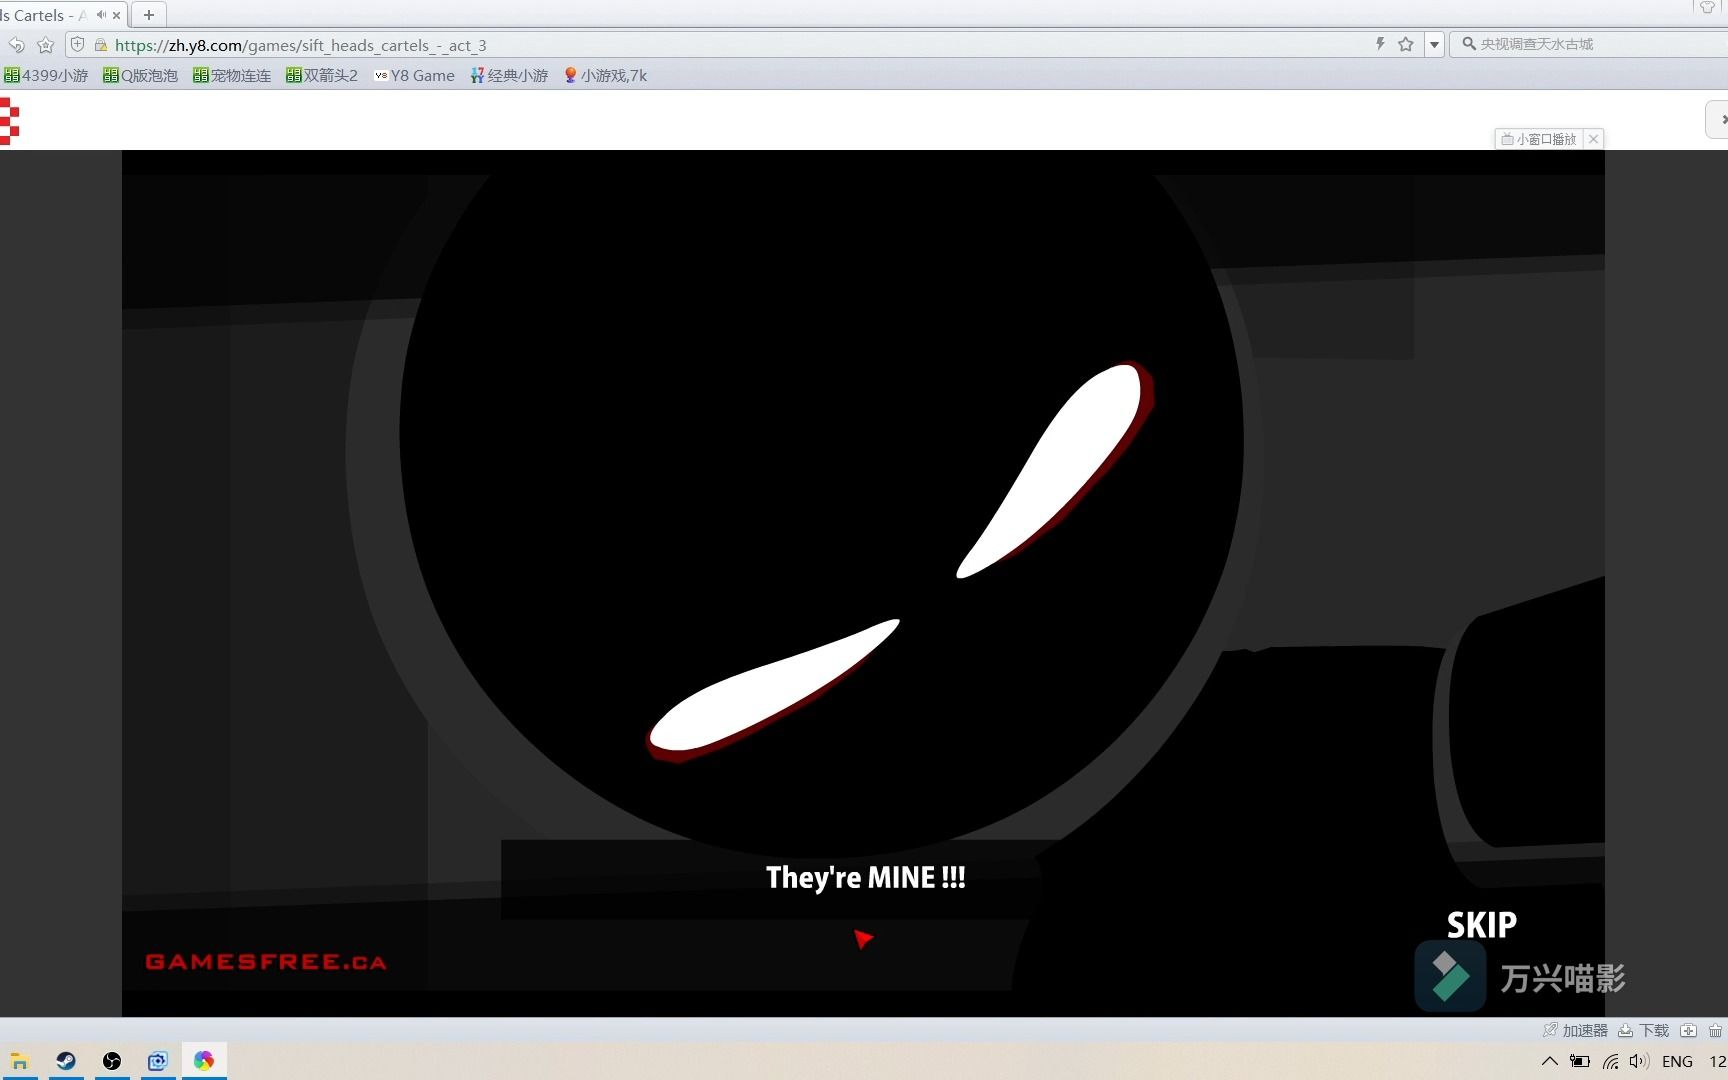This screenshot has width=1728, height=1080.
Task: Click the first-aid kit repair icon
Action: (1688, 1030)
